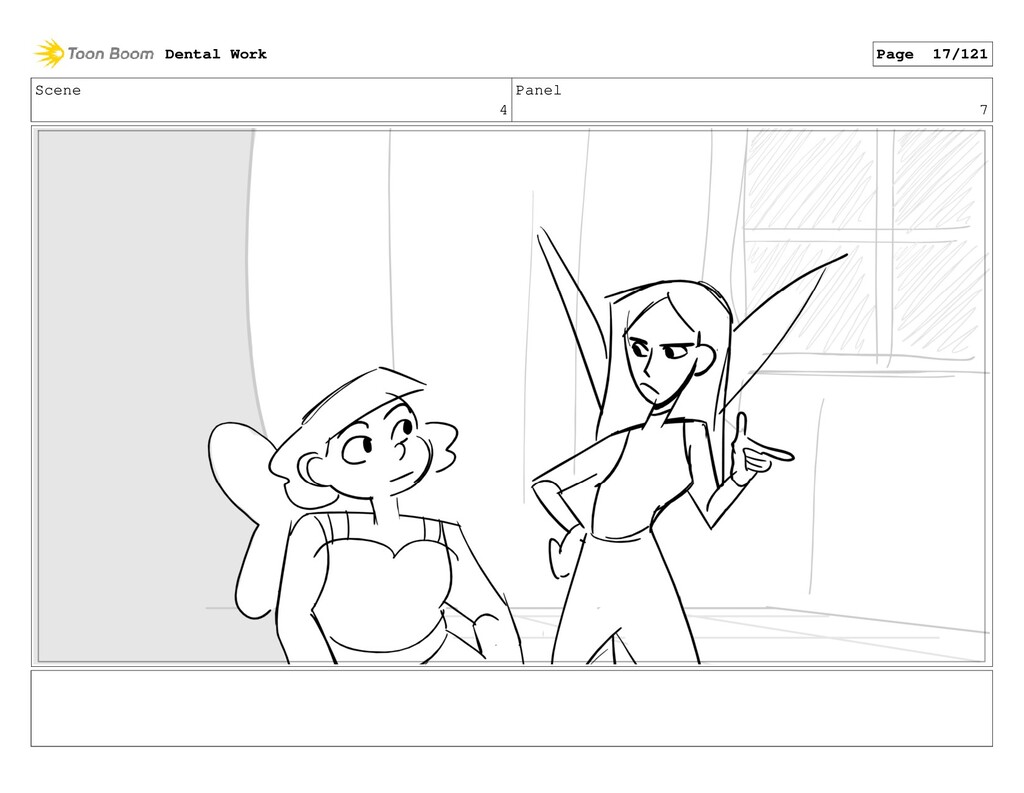The height and width of the screenshot is (793, 1024).
Task: Click the Toon Boom logo
Action: (94, 54)
